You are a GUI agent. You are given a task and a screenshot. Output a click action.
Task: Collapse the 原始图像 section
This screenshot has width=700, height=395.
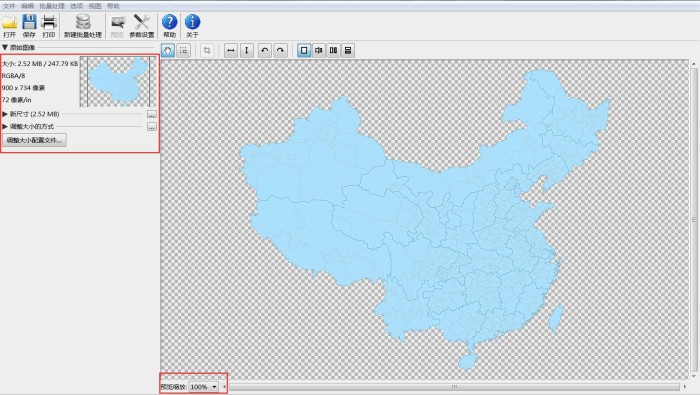[5, 47]
